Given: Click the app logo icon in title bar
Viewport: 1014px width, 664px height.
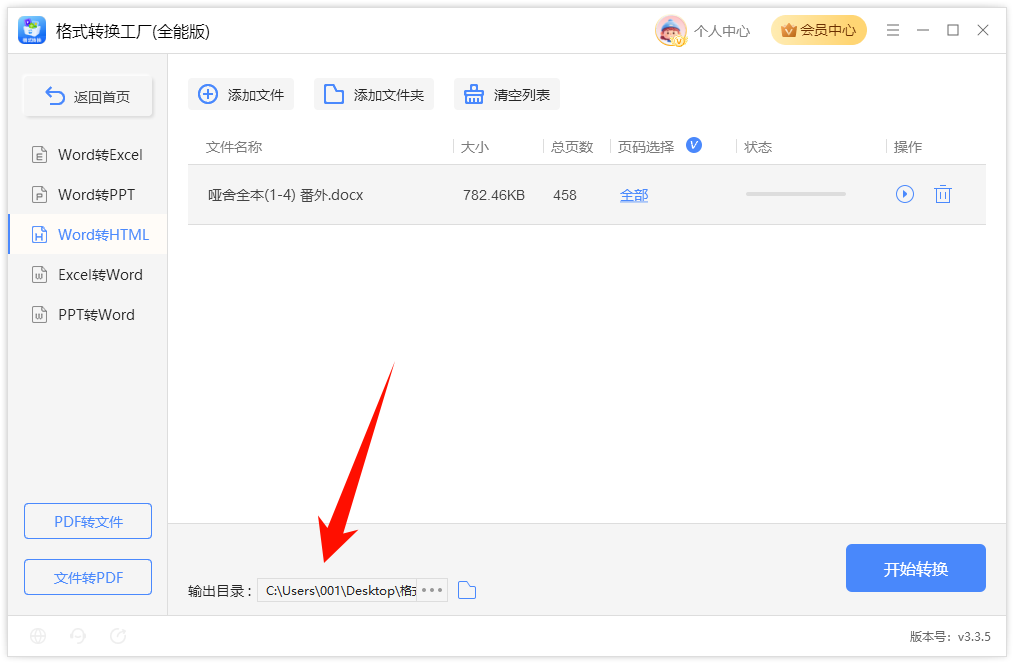Looking at the screenshot, I should click(32, 30).
